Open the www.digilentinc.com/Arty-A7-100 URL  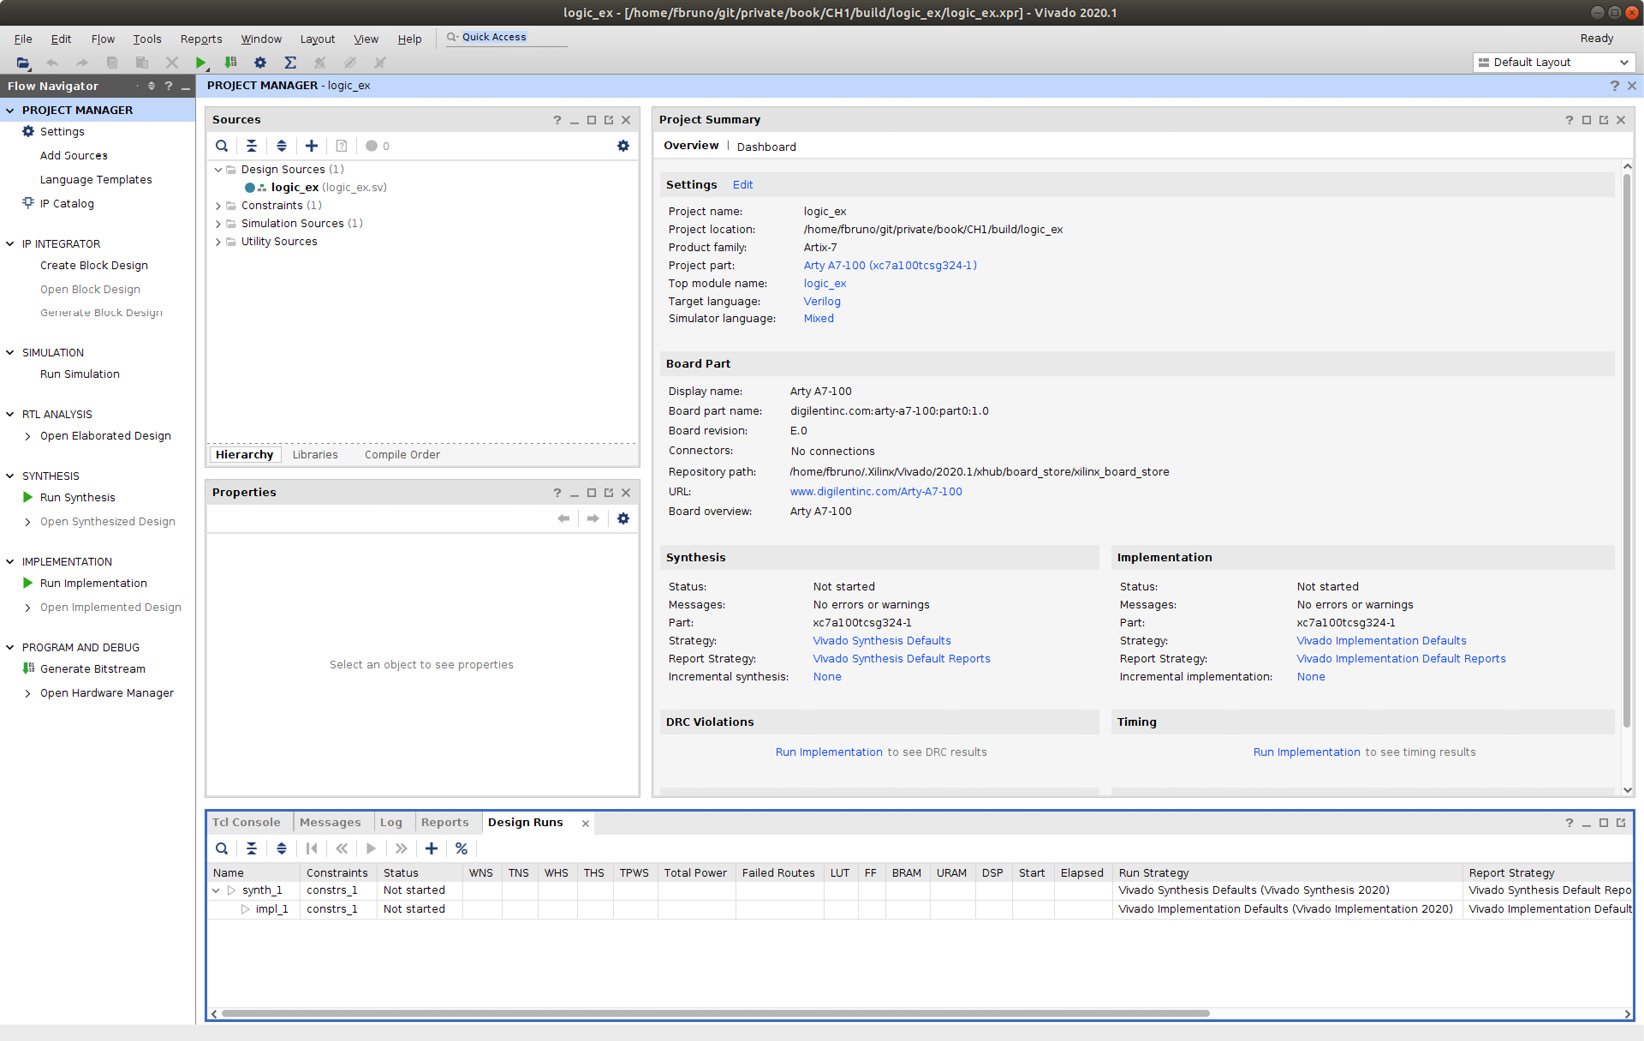(876, 491)
